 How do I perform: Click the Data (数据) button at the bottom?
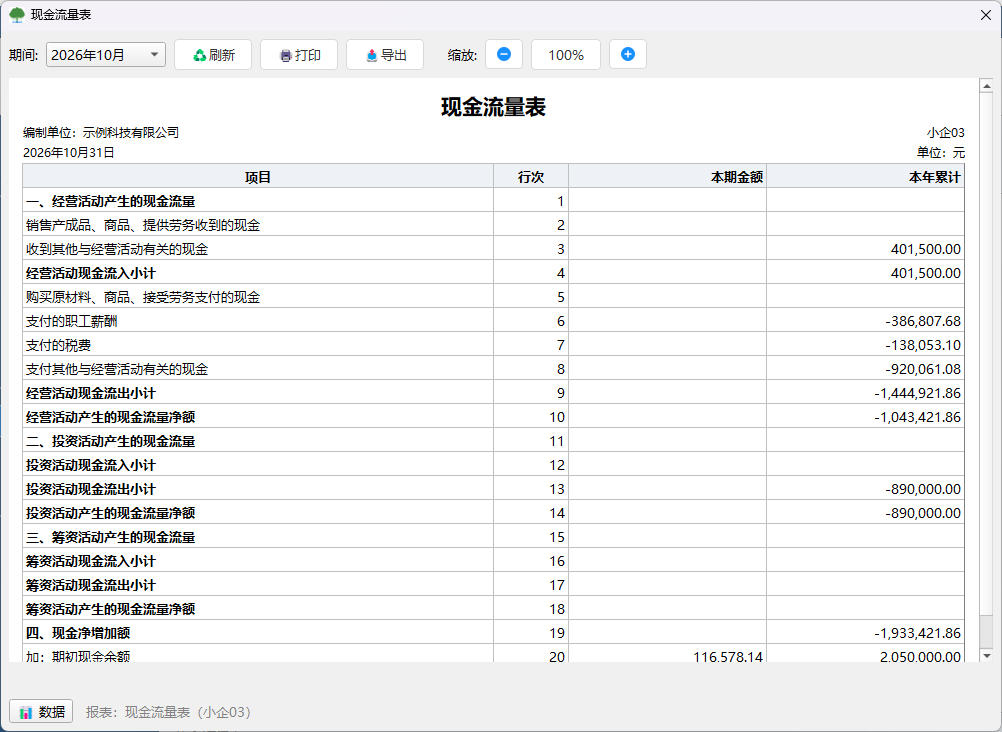point(42,712)
